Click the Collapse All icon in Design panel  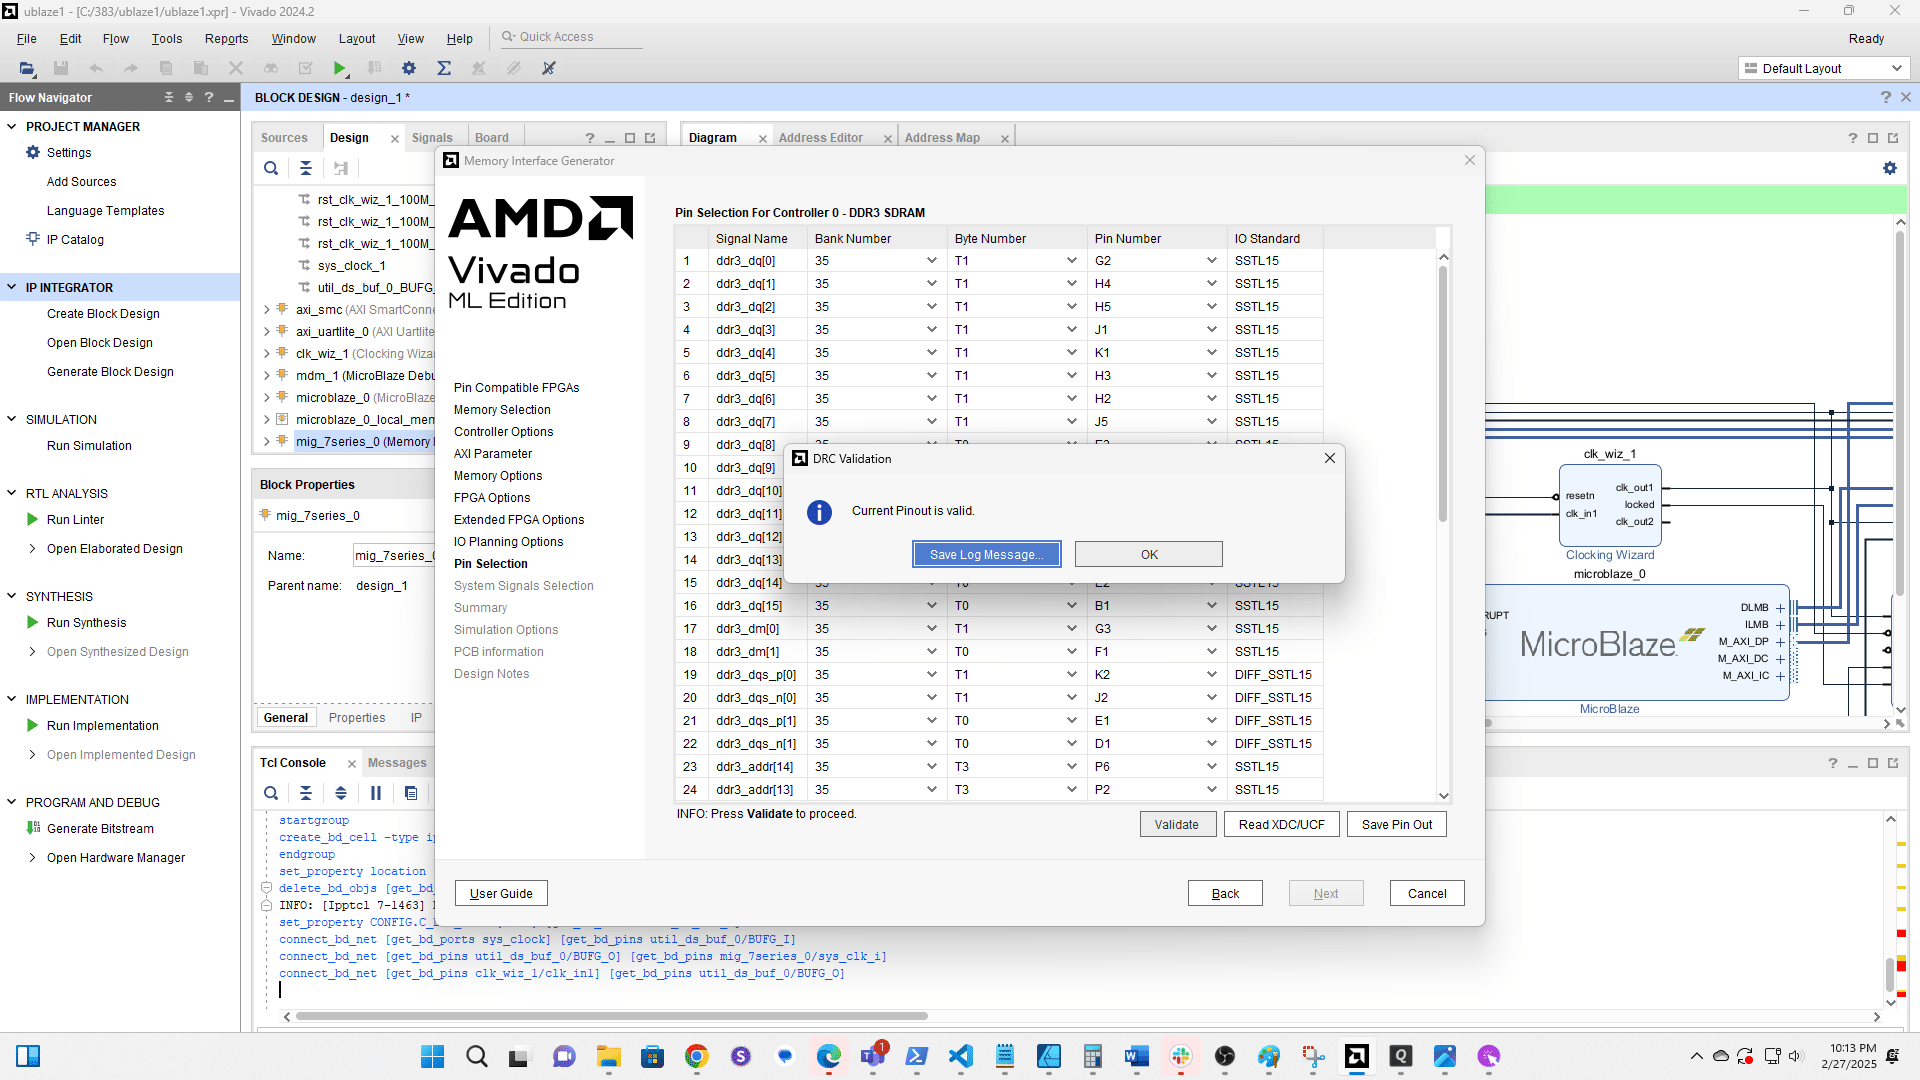tap(306, 168)
